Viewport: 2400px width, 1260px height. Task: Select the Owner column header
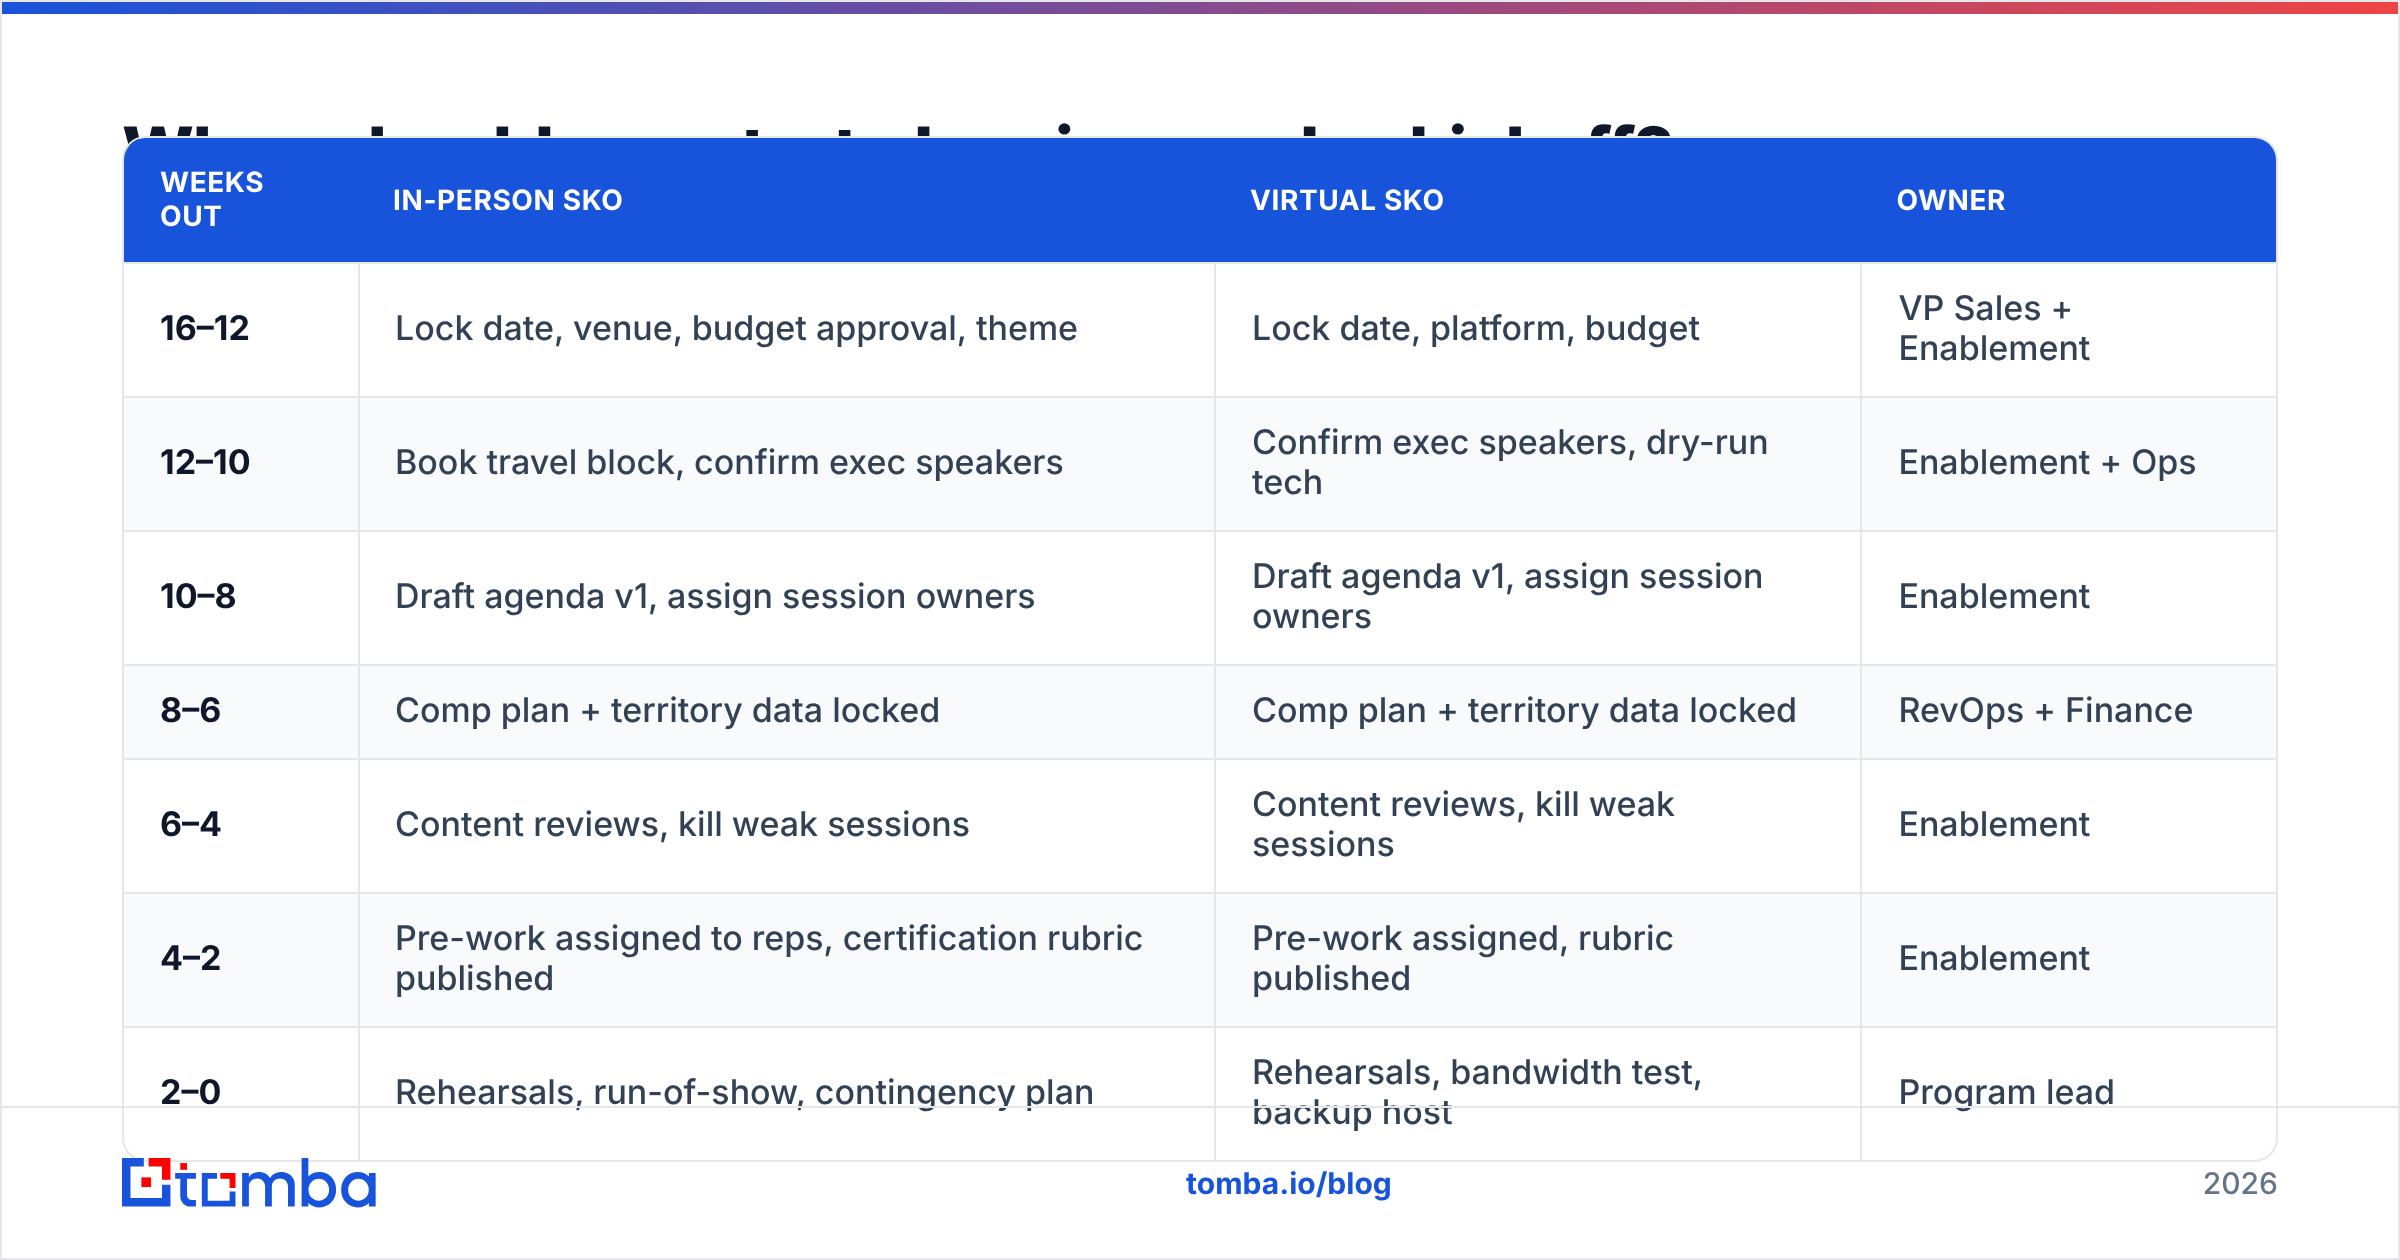point(1951,200)
